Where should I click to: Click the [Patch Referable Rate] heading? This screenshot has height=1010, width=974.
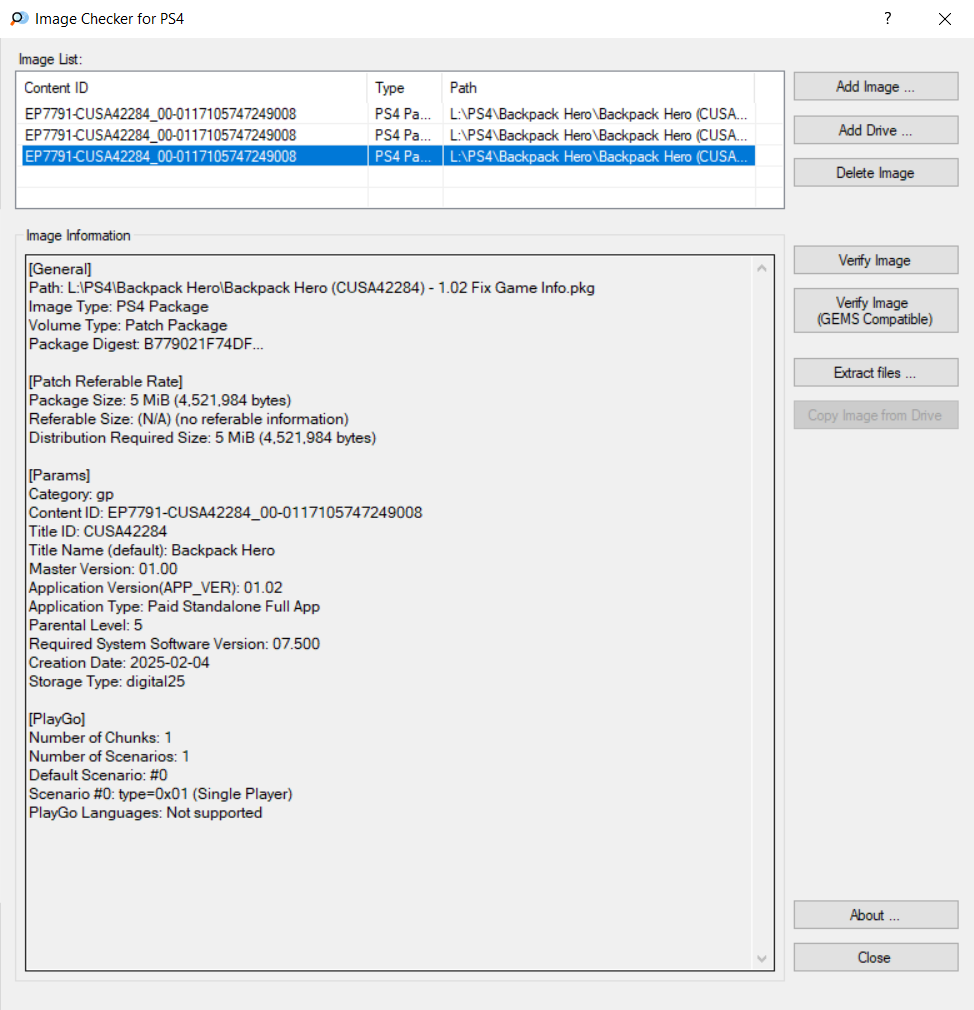[x=106, y=381]
